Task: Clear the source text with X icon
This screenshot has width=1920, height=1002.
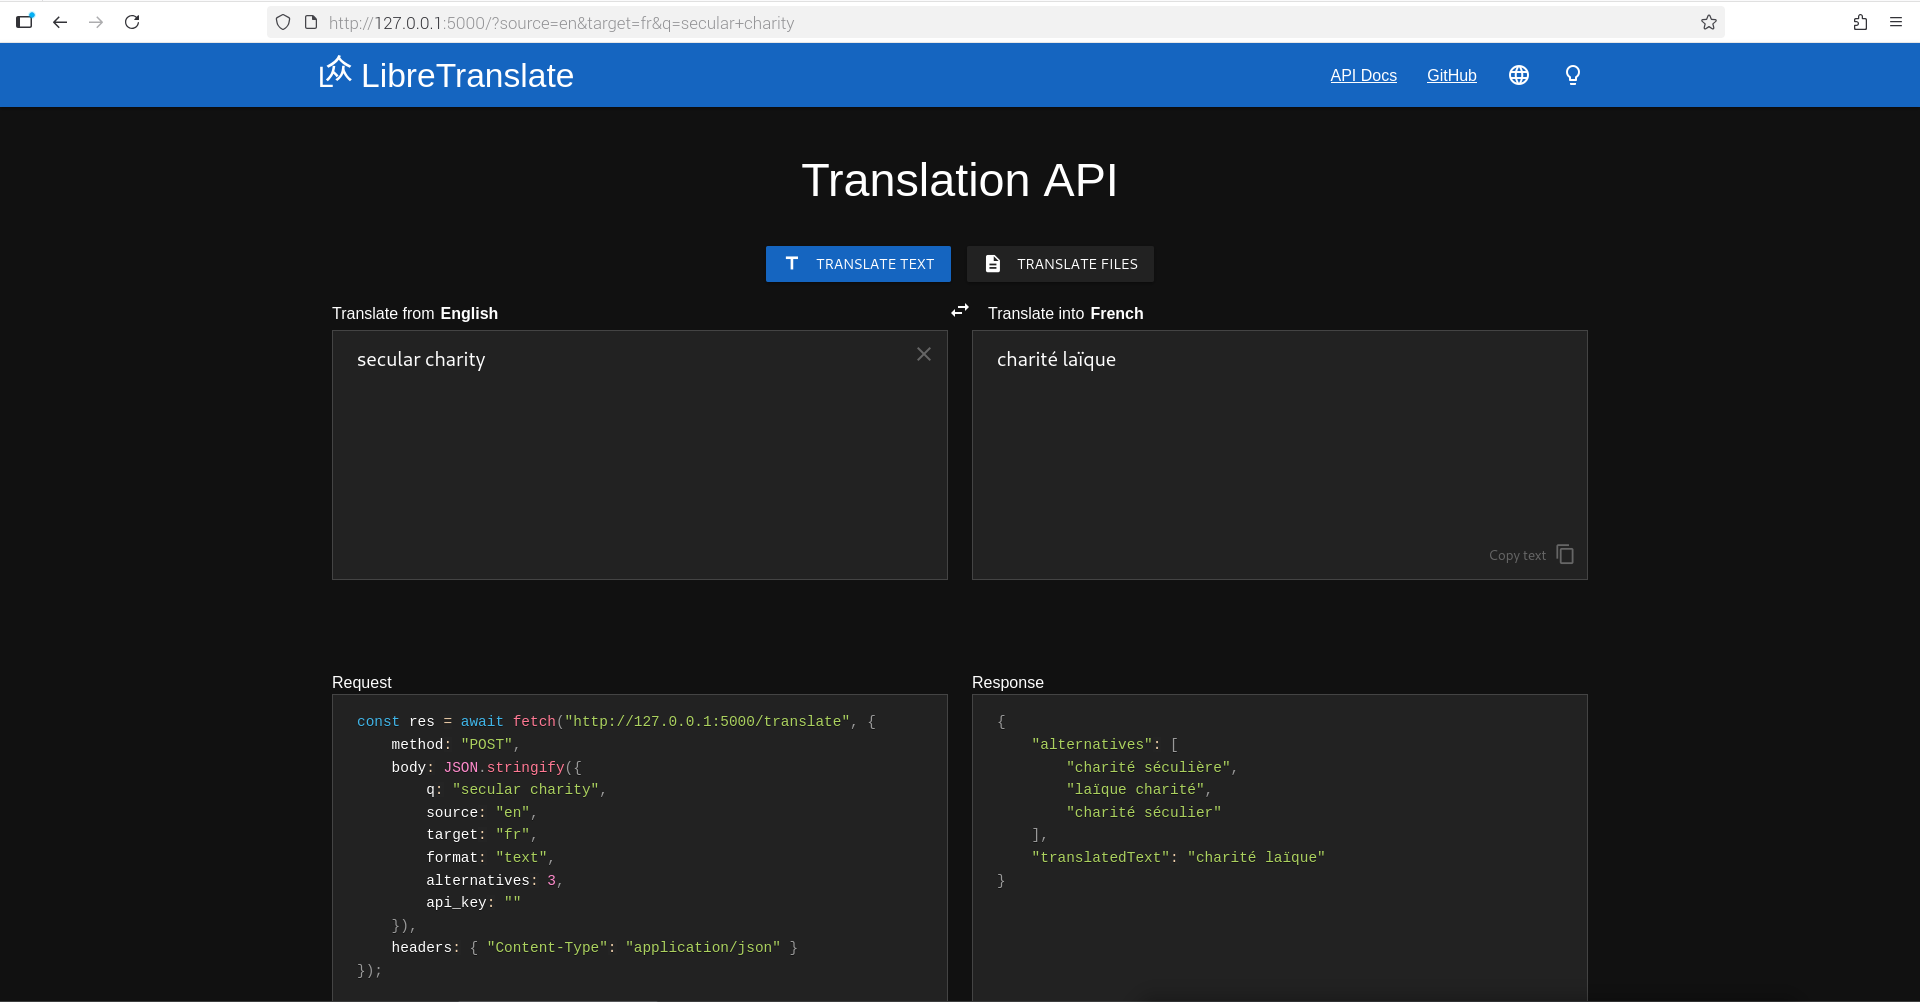Action: tap(924, 354)
